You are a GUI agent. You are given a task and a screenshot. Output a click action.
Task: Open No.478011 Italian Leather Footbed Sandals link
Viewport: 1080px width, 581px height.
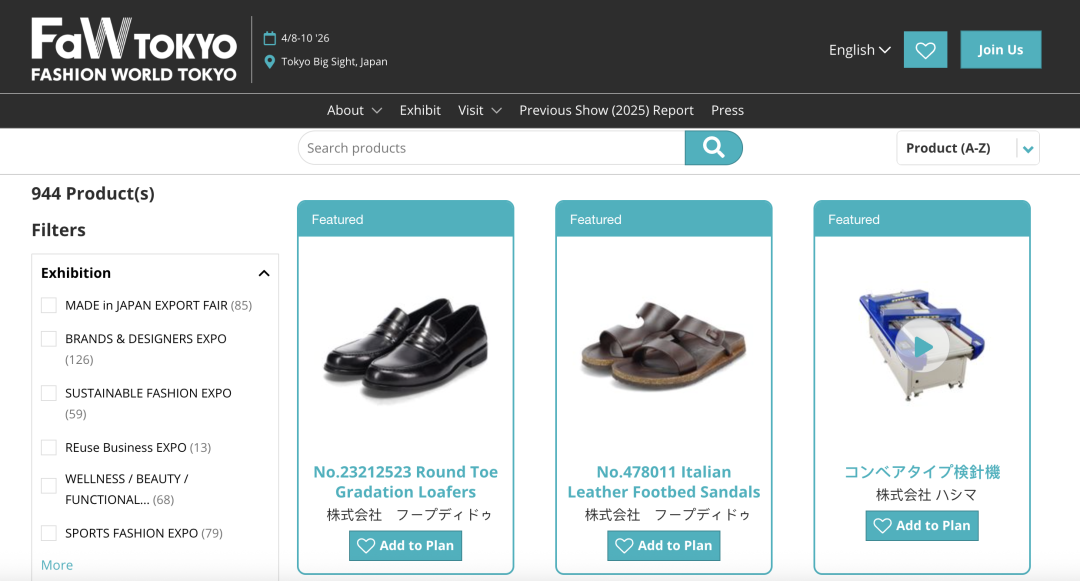pos(664,482)
